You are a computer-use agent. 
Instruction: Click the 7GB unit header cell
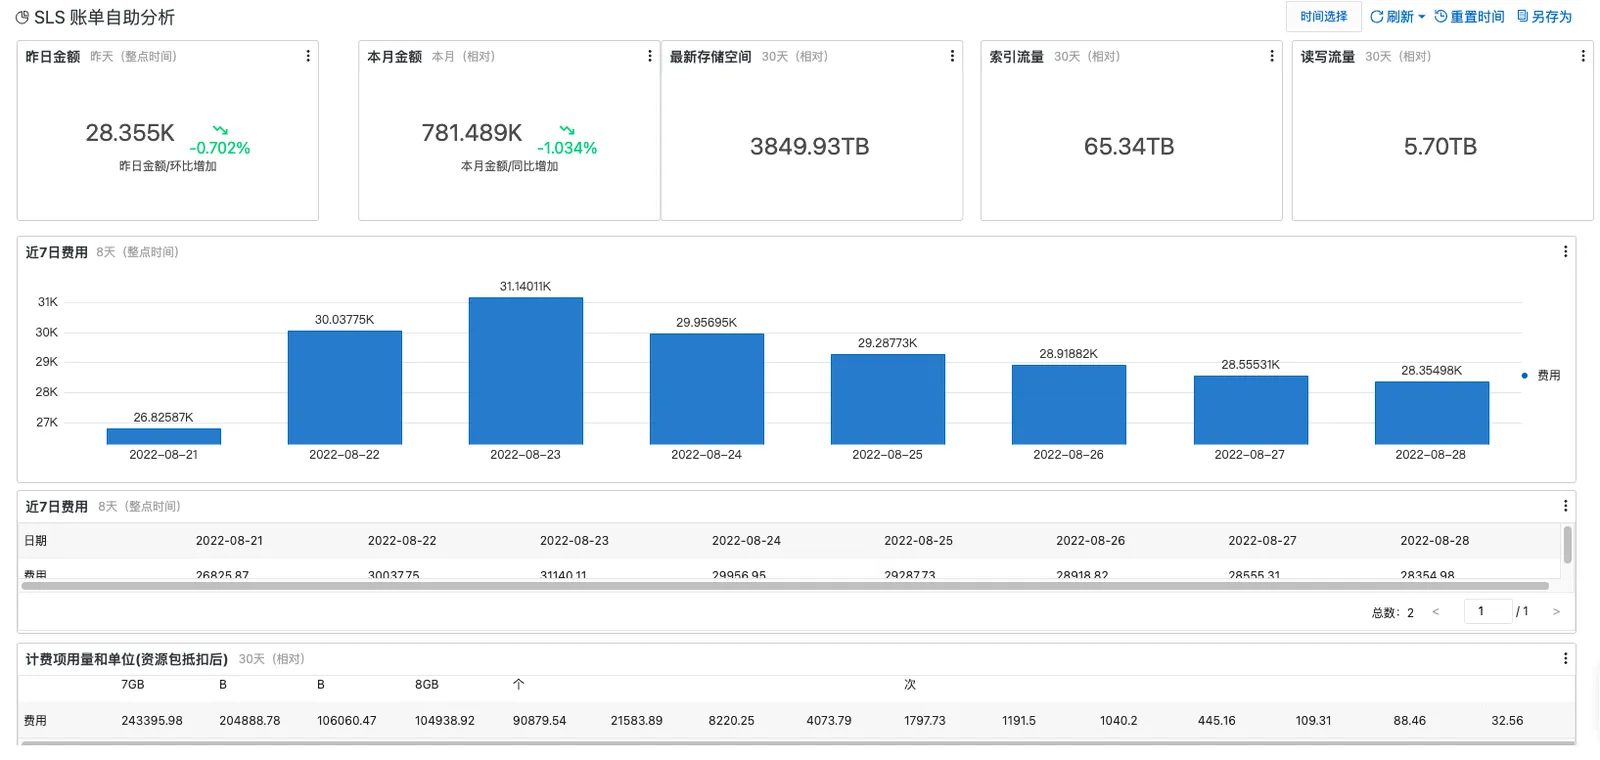[x=133, y=685]
